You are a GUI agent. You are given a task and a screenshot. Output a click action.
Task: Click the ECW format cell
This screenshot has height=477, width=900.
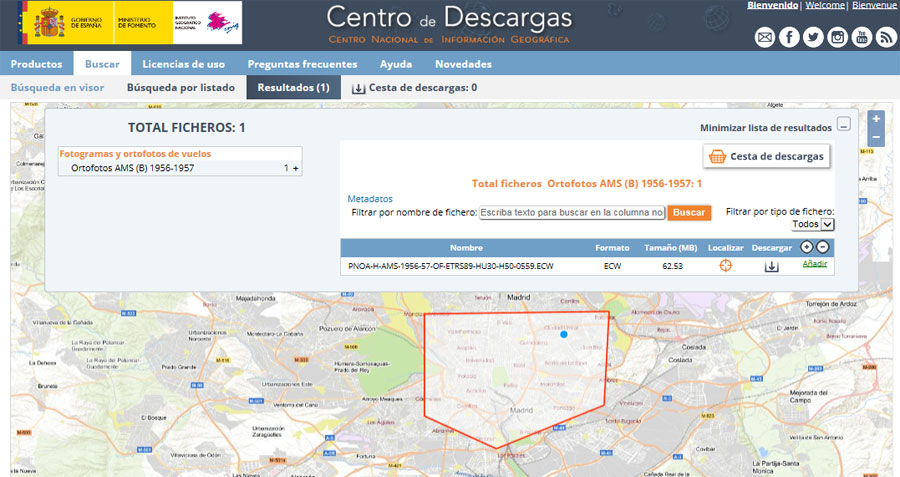point(612,266)
